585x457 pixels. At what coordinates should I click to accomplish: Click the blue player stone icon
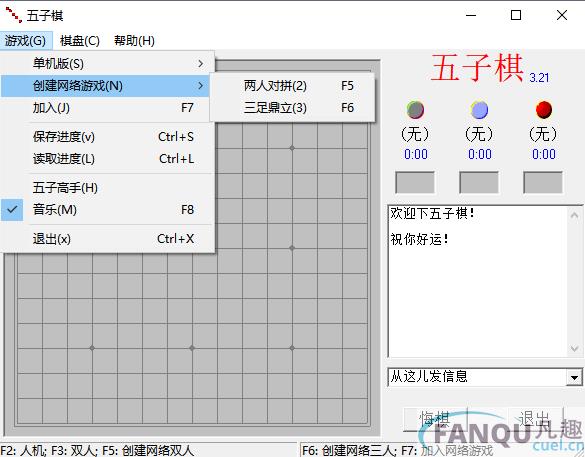479,110
